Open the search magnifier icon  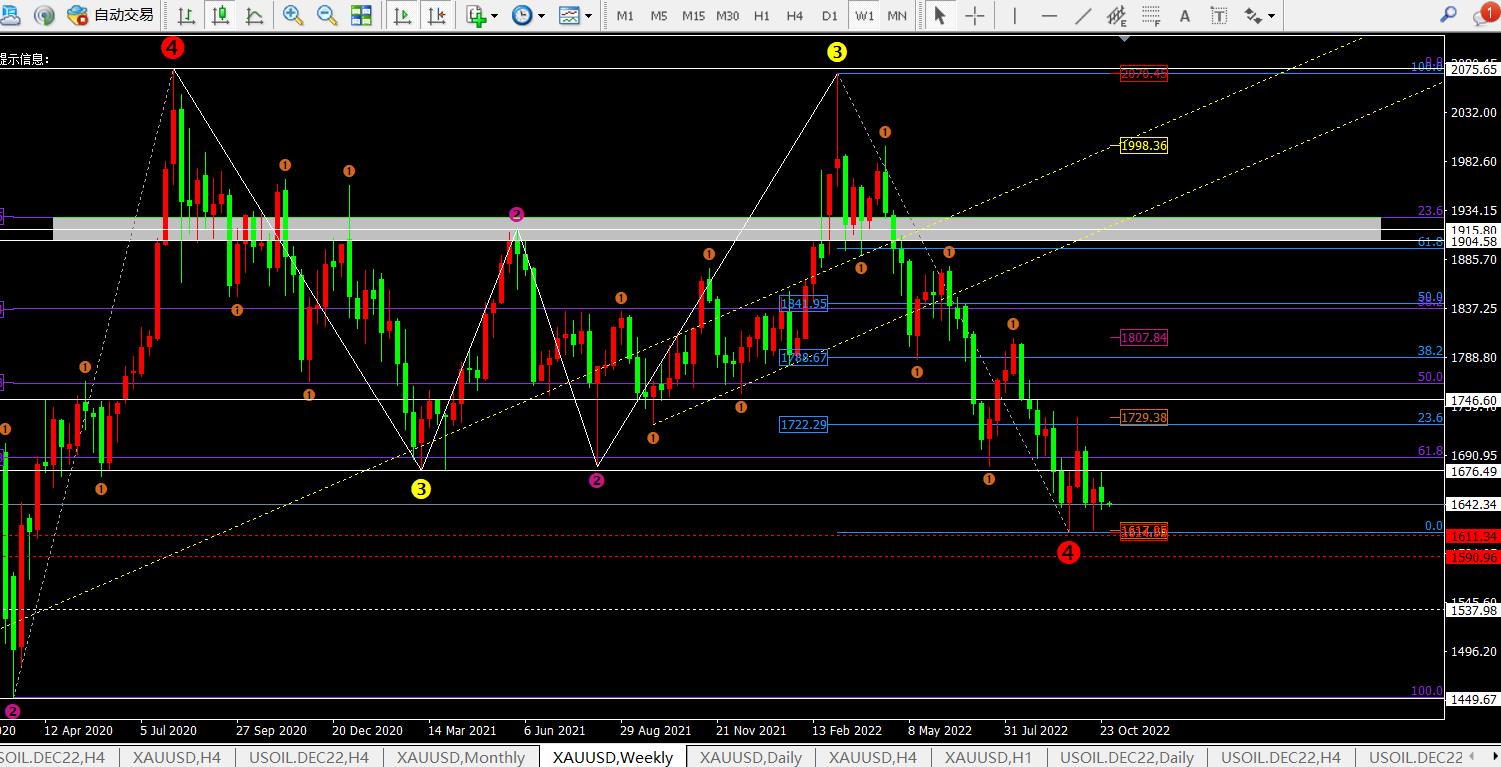point(1448,14)
